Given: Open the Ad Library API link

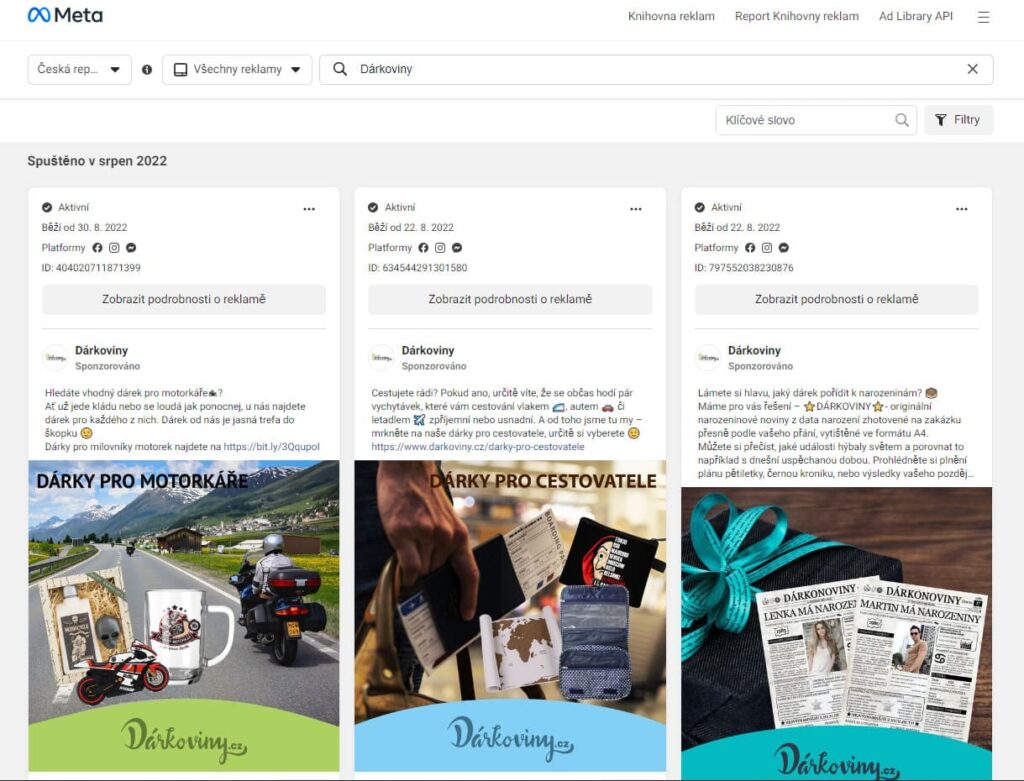Looking at the screenshot, I should 915,17.
